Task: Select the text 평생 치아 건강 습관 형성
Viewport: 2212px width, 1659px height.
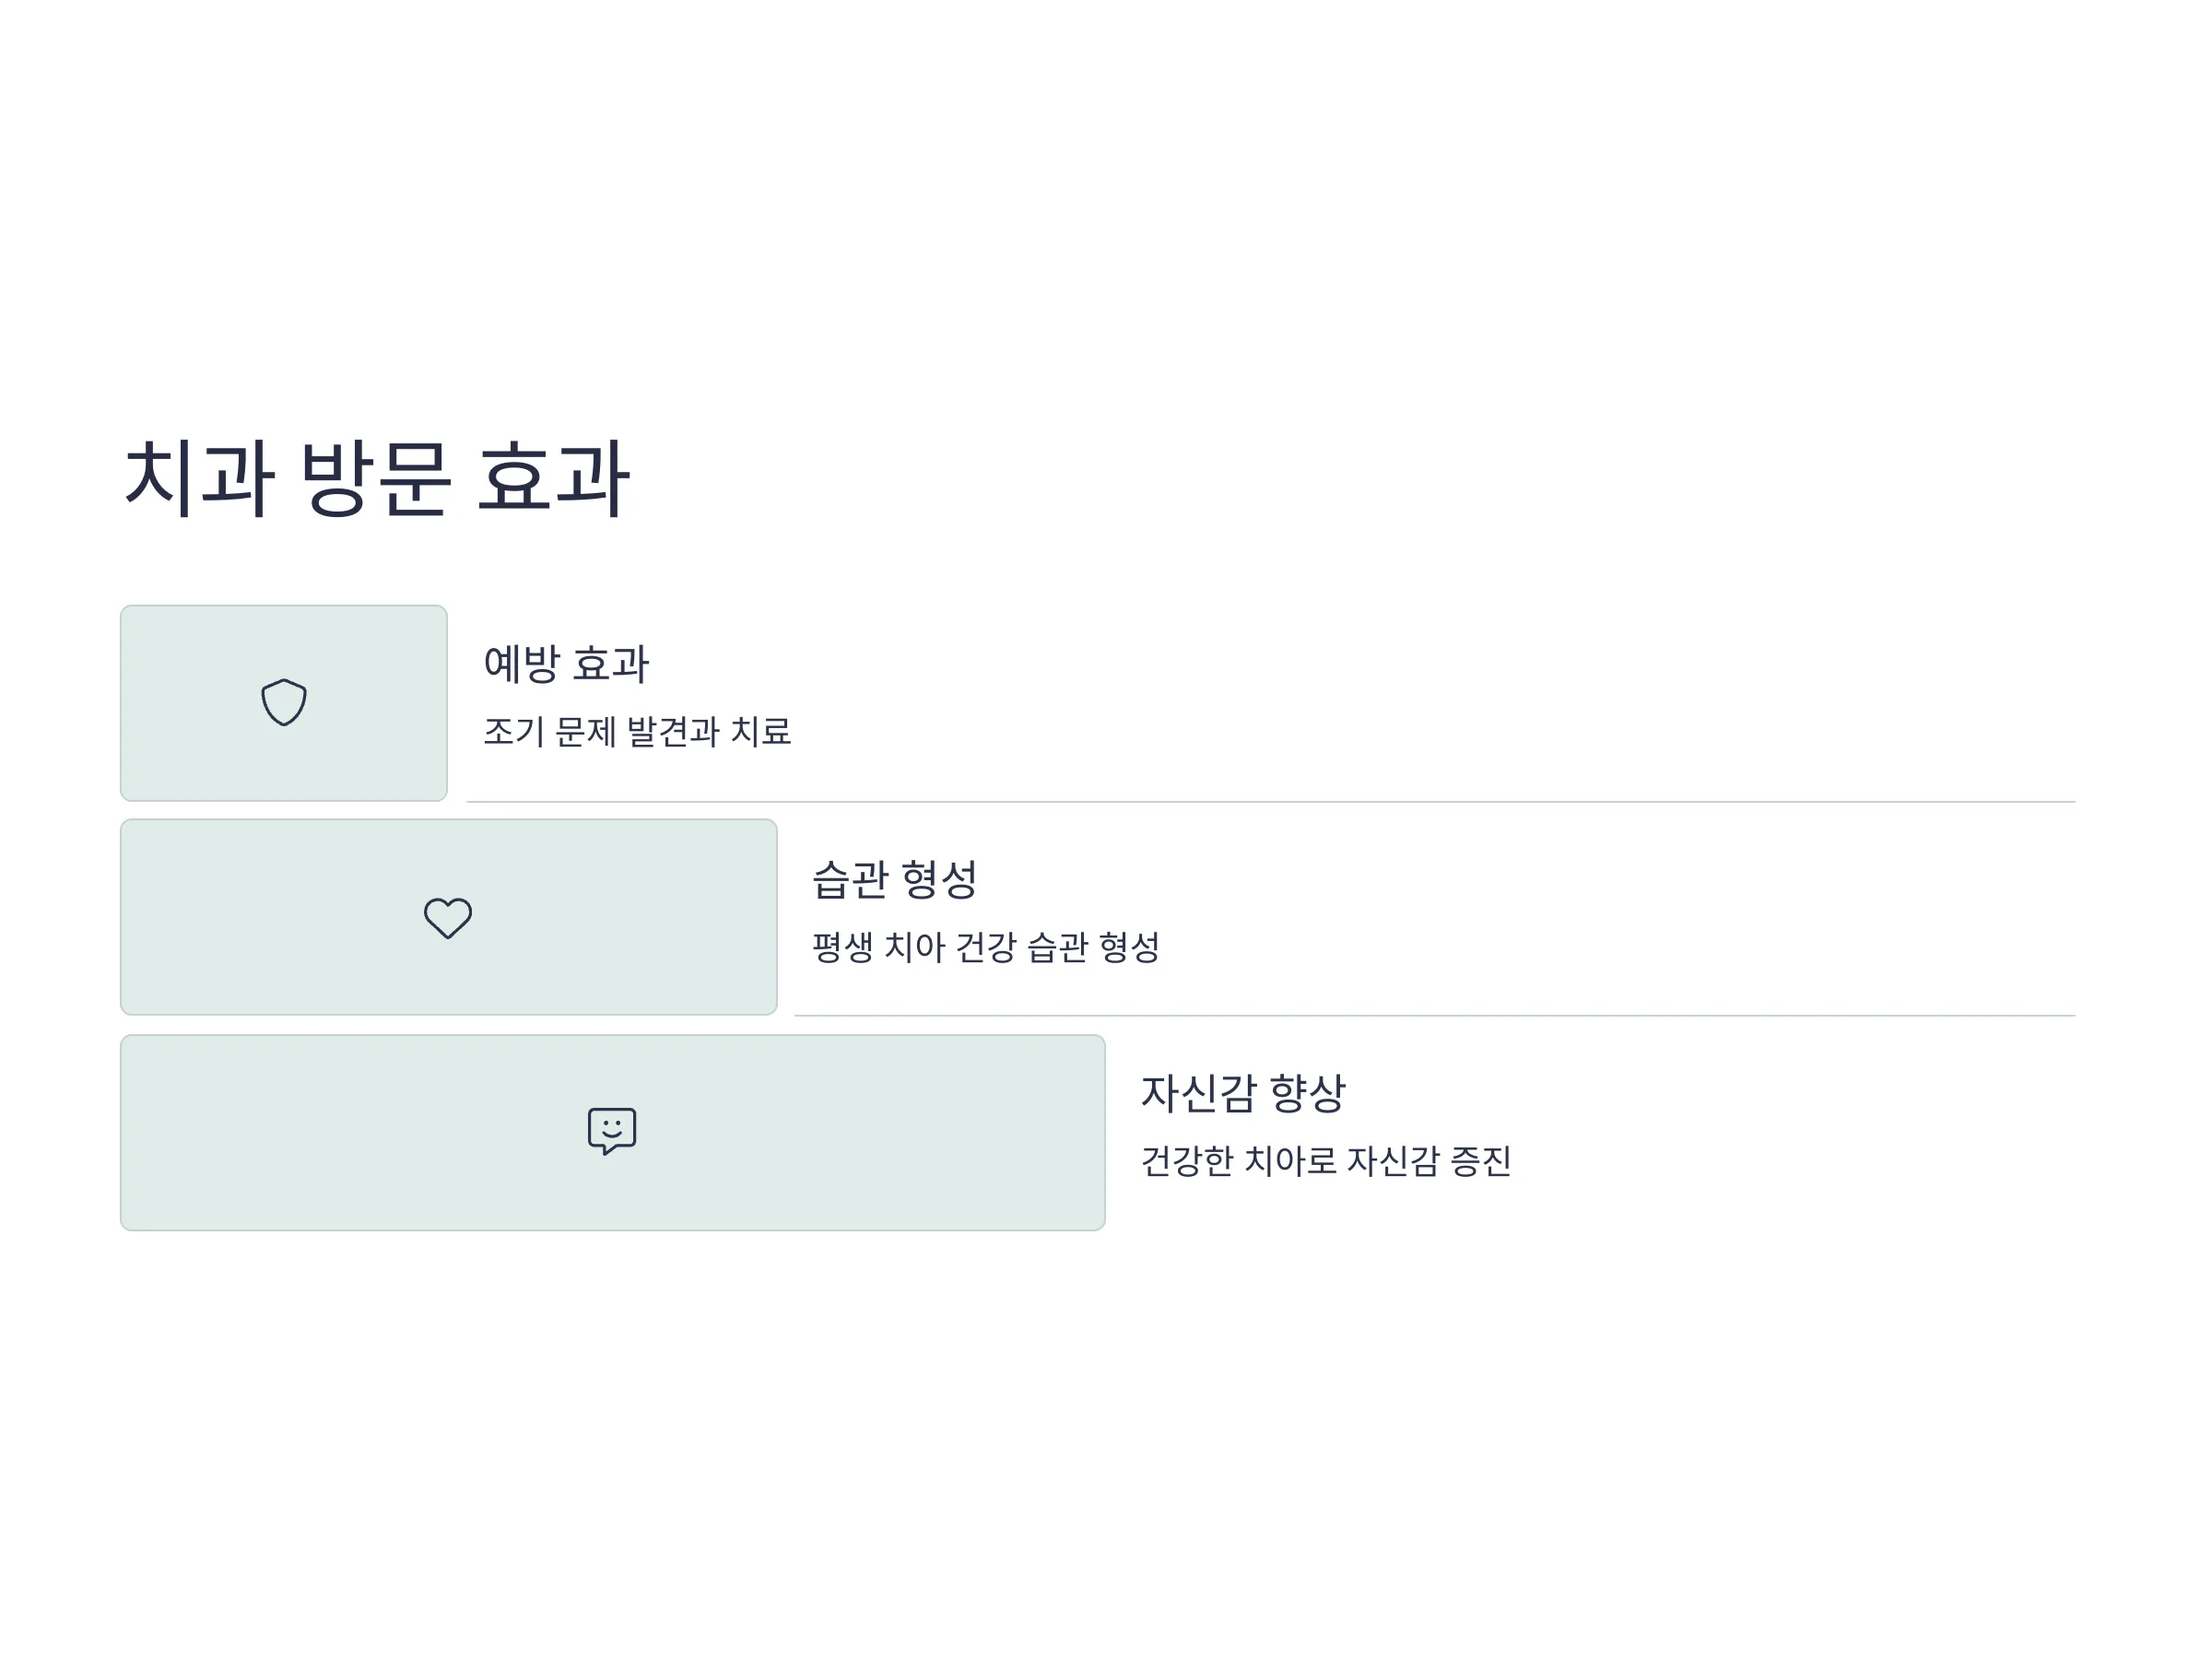Action: (985, 946)
